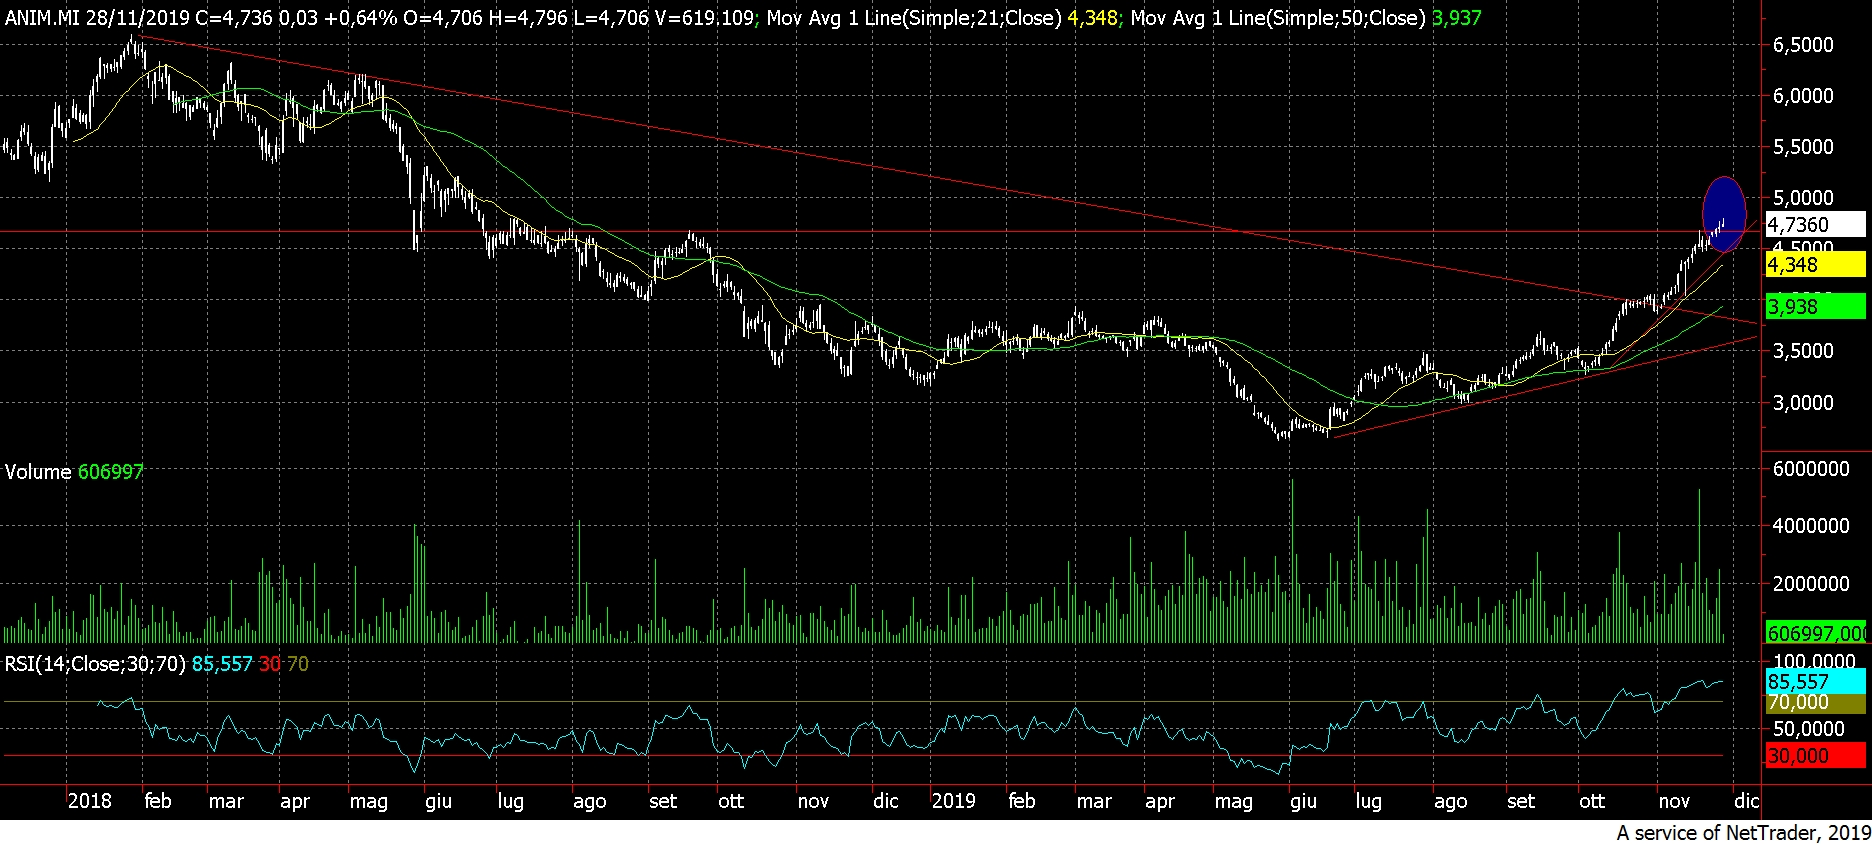
Task: Click the blue ellipse highlighting latest candles
Action: [1724, 214]
